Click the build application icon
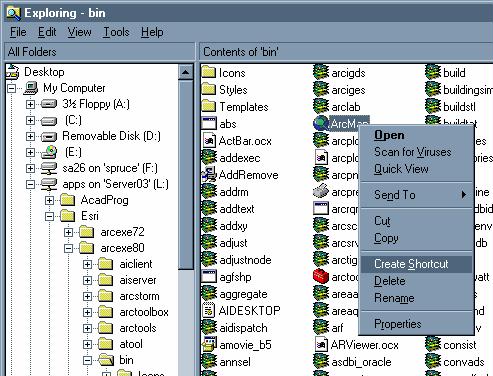 pyautogui.click(x=433, y=72)
